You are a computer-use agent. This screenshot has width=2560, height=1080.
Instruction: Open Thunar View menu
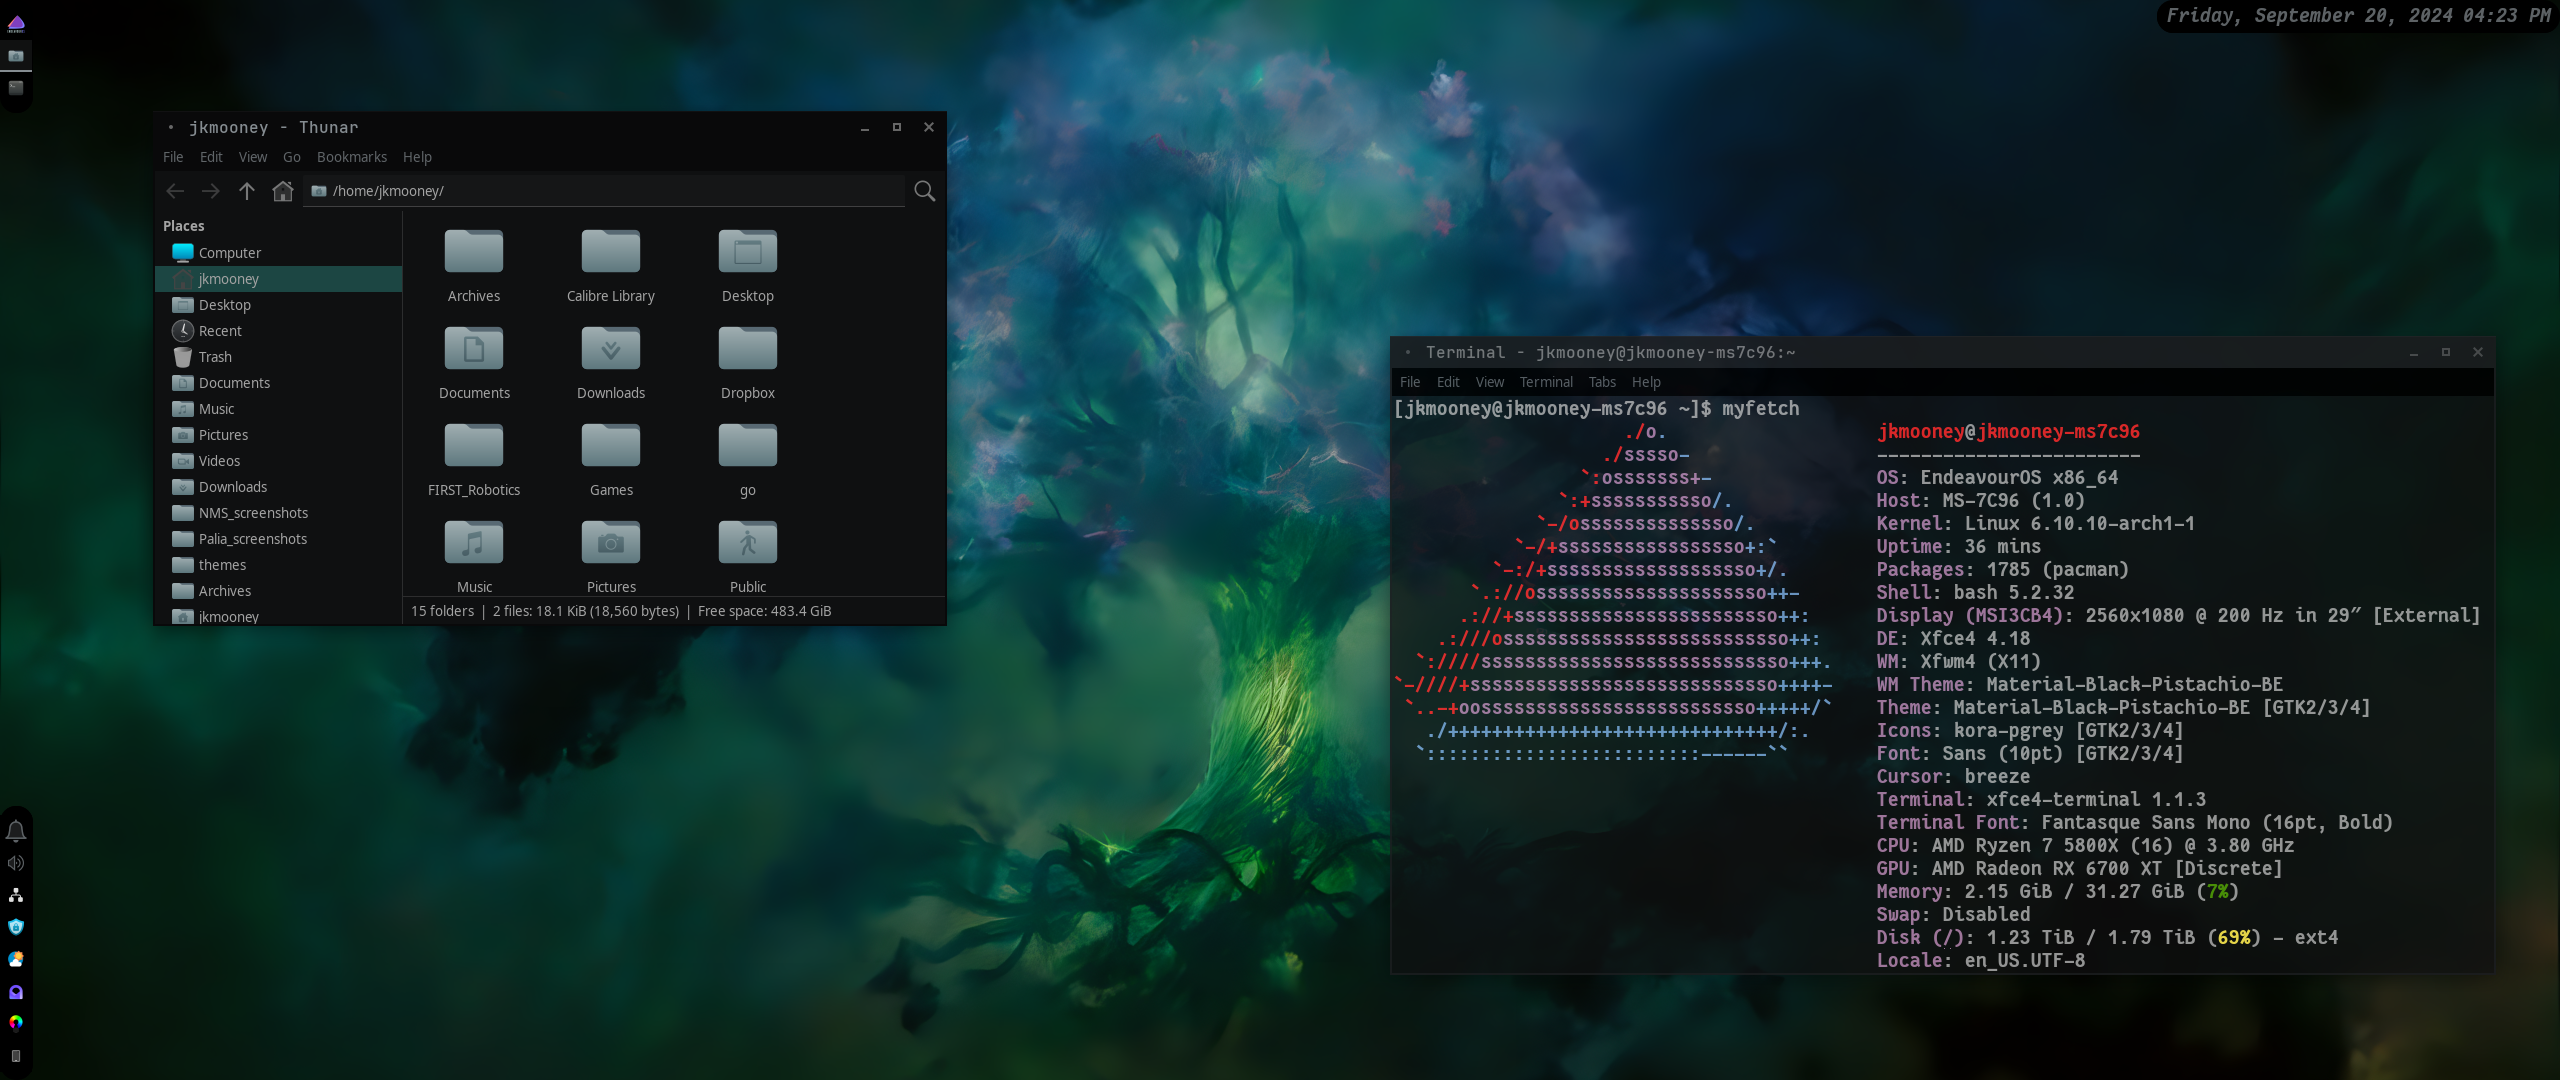253,157
